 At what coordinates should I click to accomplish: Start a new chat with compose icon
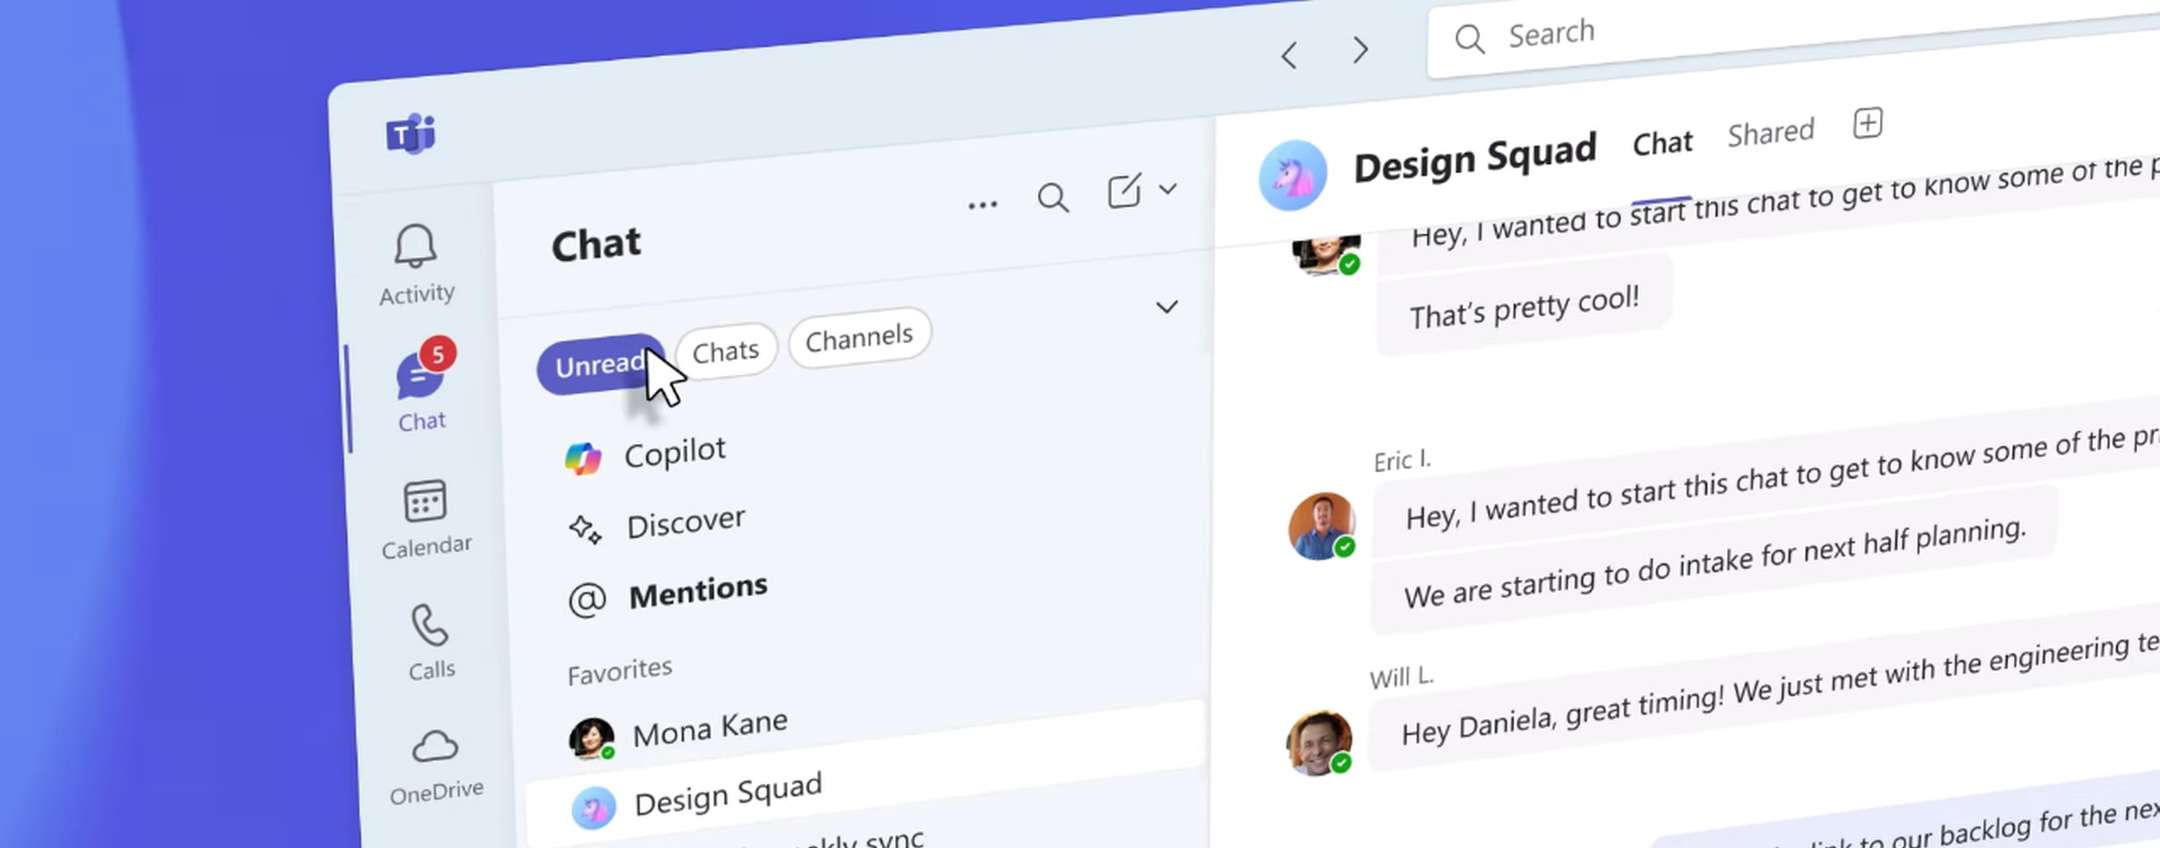coord(1125,190)
